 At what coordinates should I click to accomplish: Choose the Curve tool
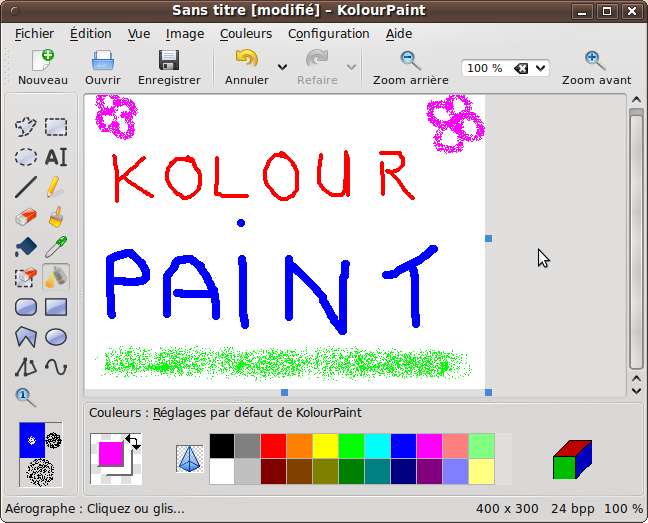pos(56,366)
